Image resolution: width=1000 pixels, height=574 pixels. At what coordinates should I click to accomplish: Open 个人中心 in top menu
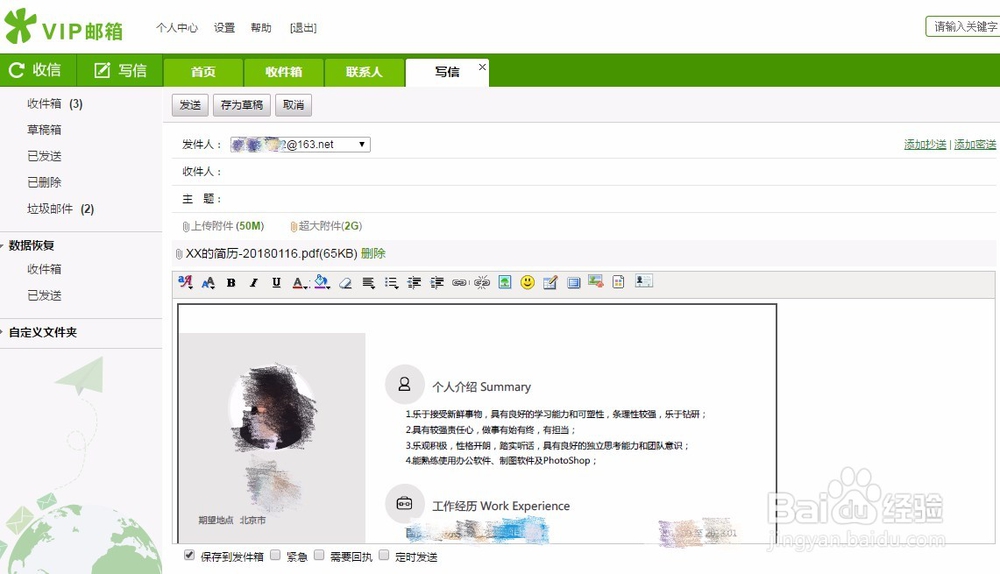177,28
